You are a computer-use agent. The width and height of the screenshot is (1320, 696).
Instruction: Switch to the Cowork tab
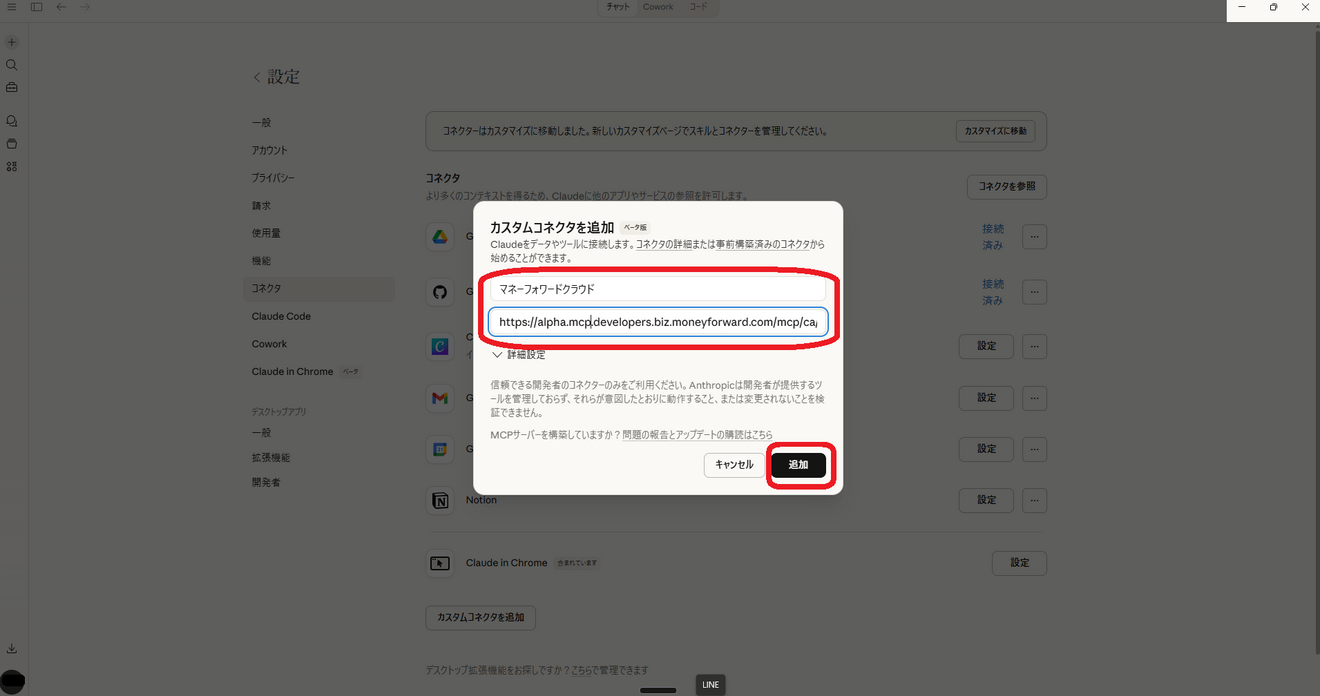658,7
